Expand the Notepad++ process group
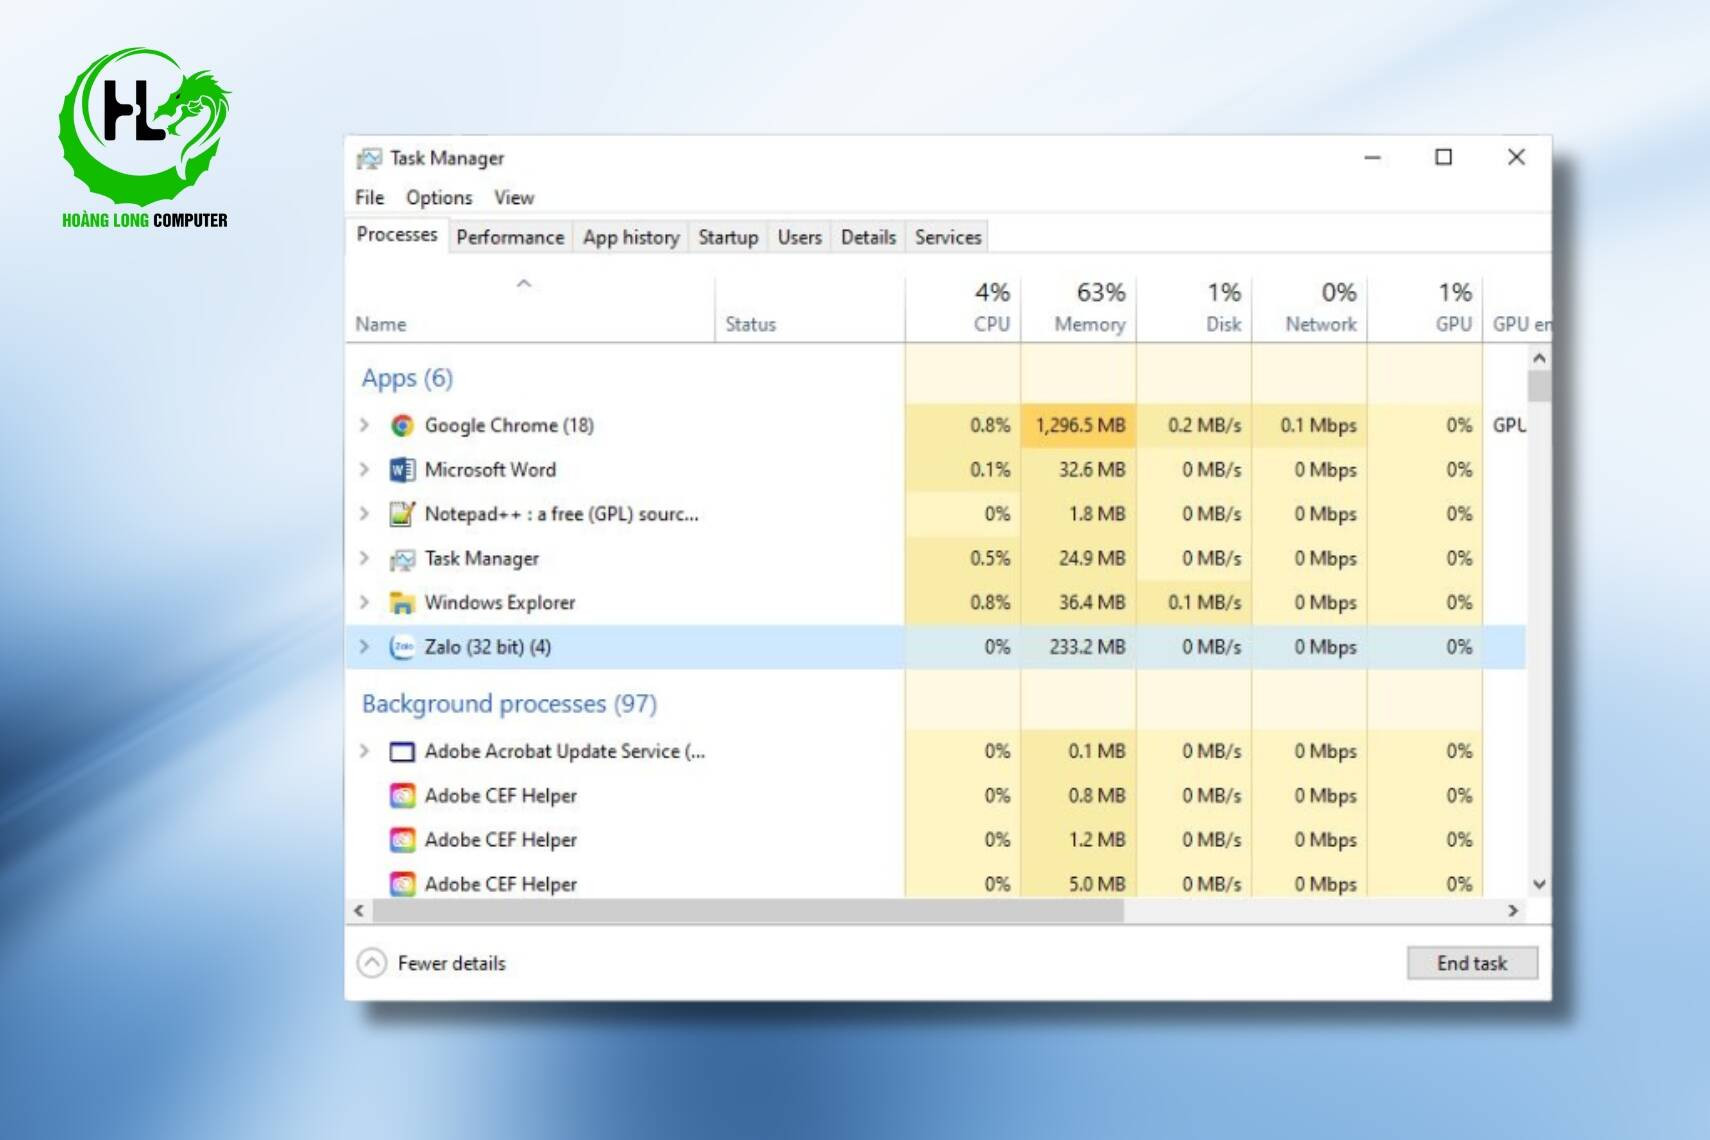The height and width of the screenshot is (1140, 1710). pos(365,514)
